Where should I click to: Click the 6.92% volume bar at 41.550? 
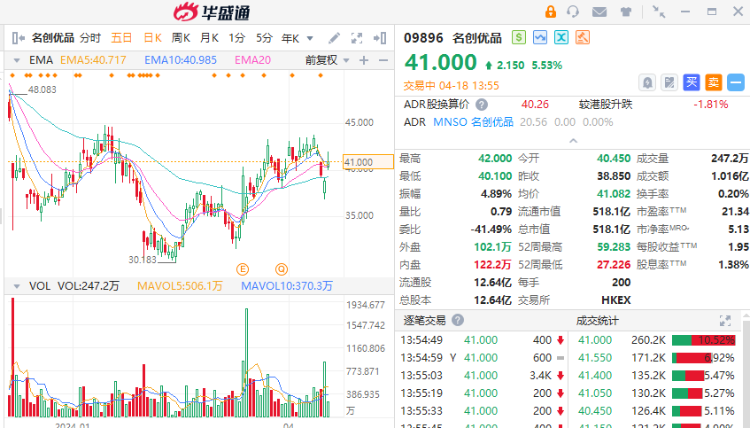pos(692,358)
